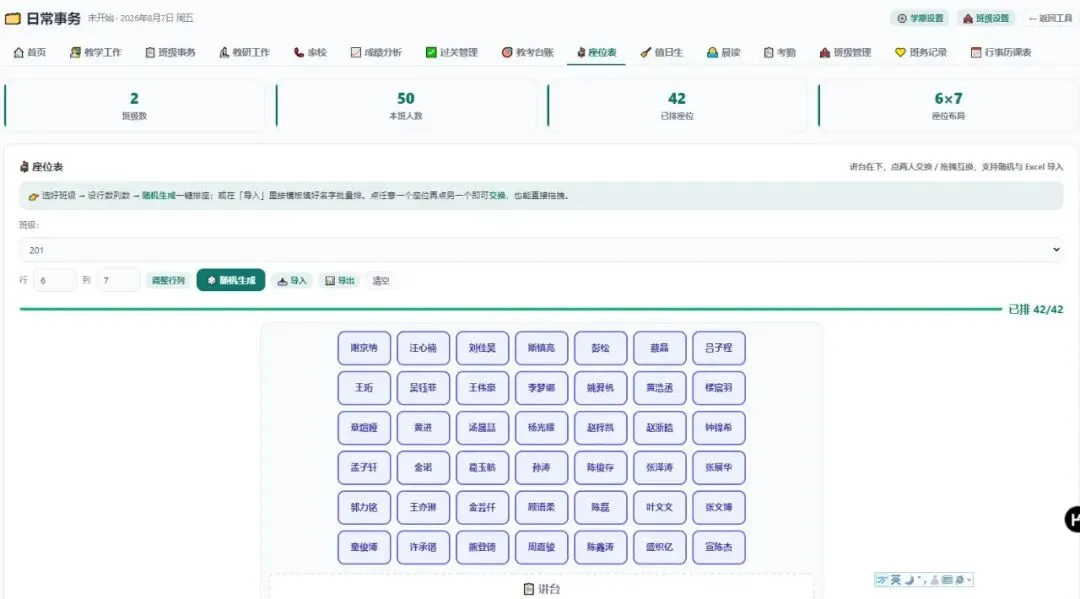Switch to the 教研工作 tab
The width and height of the screenshot is (1080, 599).
[245, 52]
